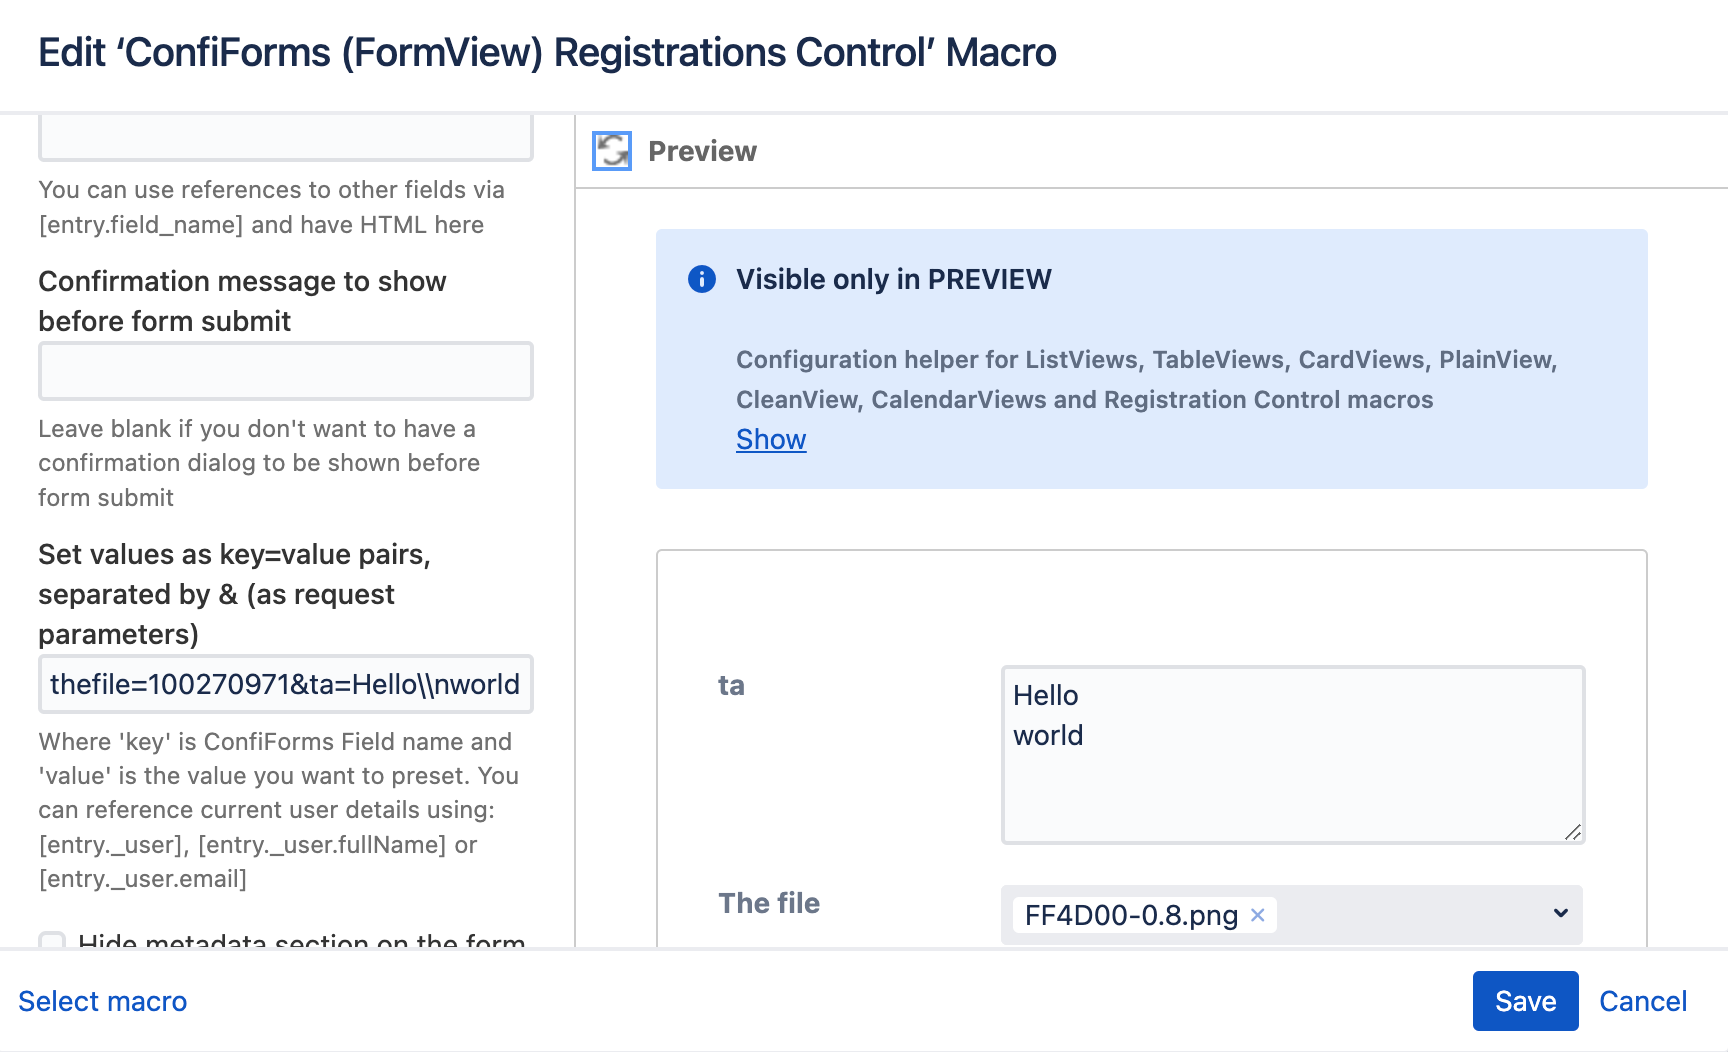Save the macro changes

pyautogui.click(x=1524, y=1001)
